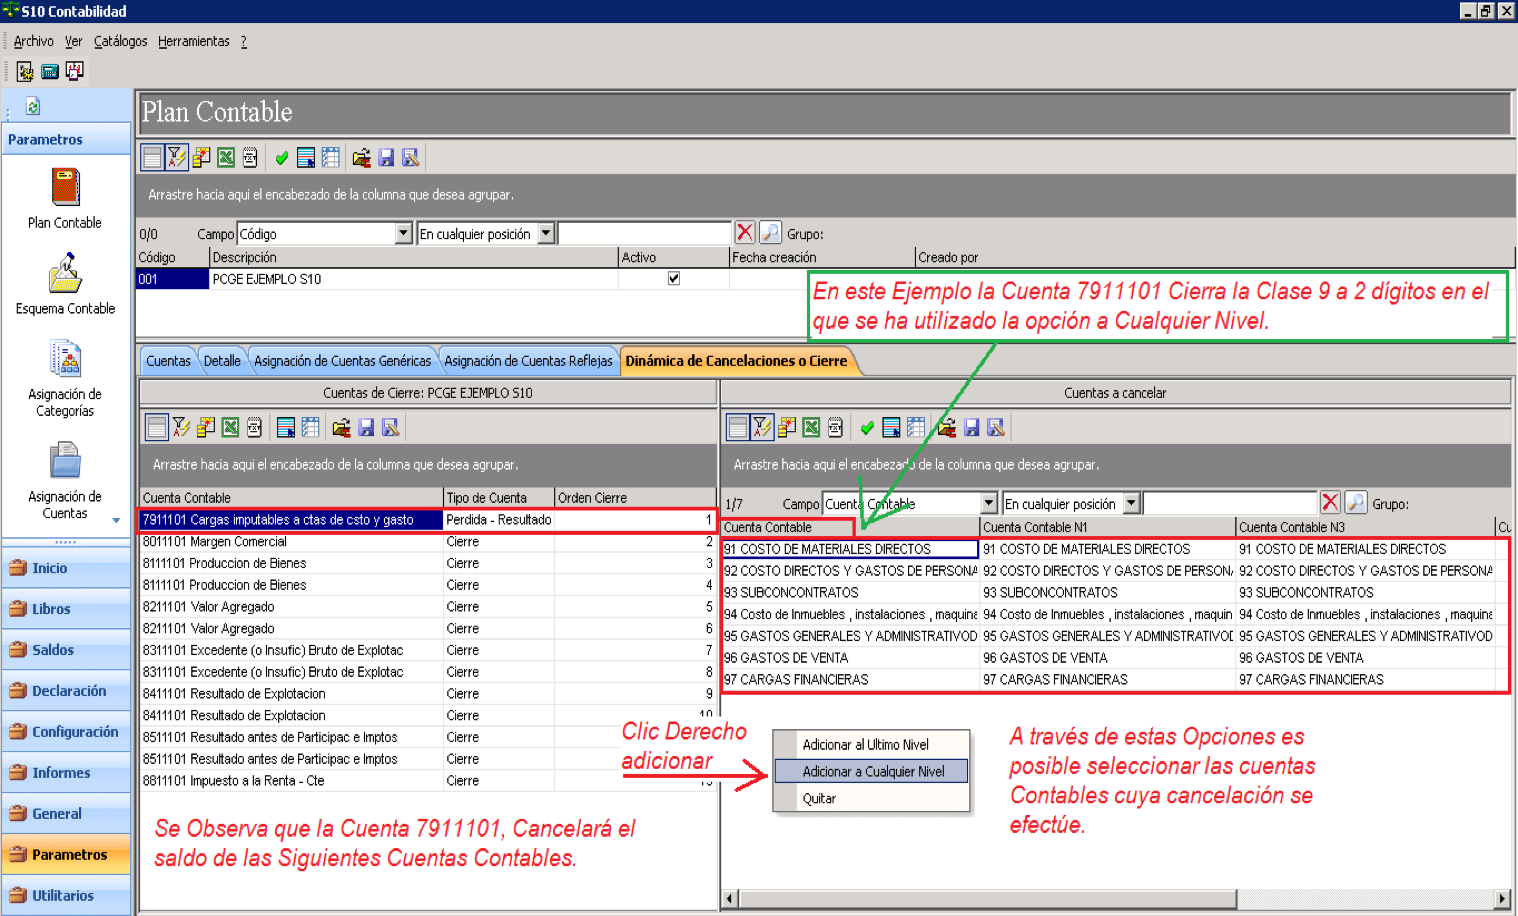Open the Plan Contable sidebar icon
1518x916 pixels.
[65, 188]
